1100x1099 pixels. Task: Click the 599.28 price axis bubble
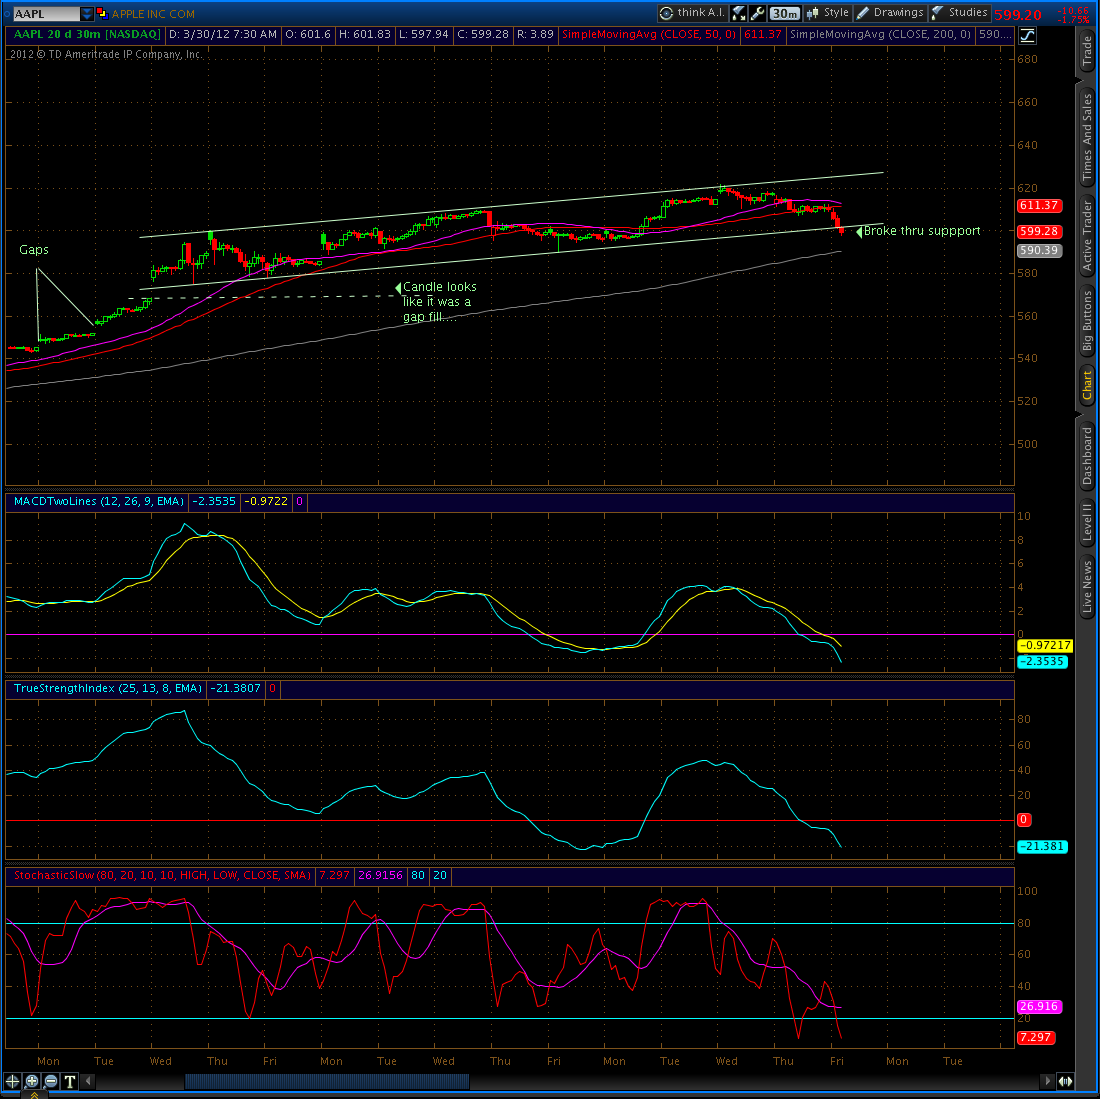tap(1039, 231)
